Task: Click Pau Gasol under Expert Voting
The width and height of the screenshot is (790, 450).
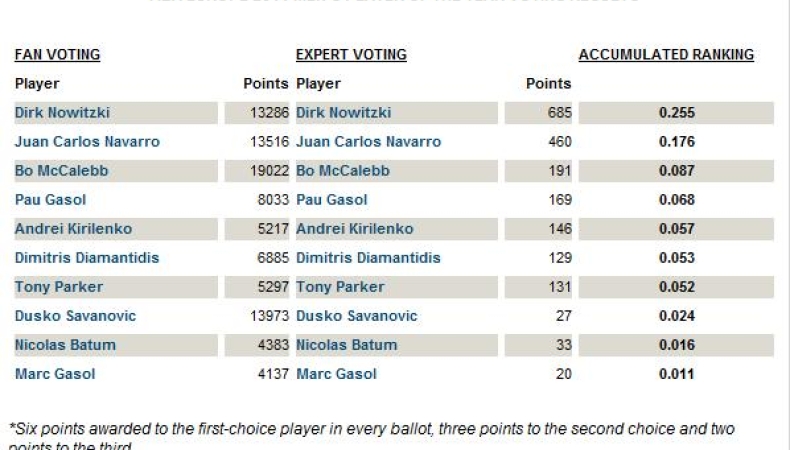Action: coord(331,200)
